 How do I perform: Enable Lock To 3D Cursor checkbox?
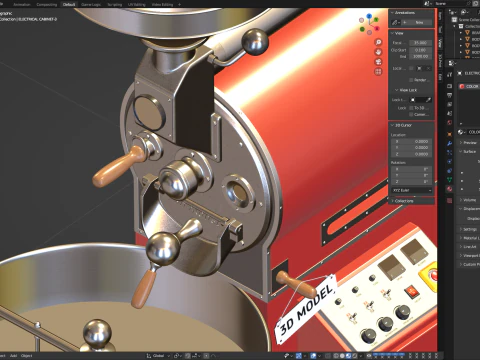411,108
